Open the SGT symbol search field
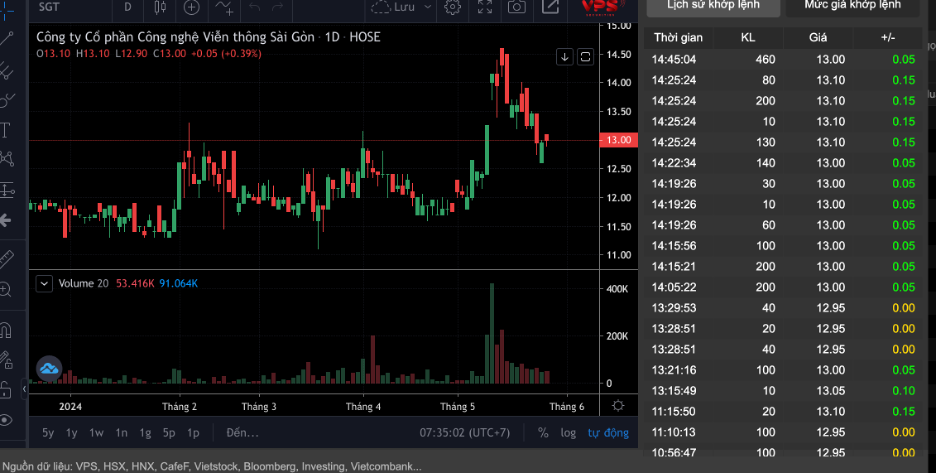The height and width of the screenshot is (474, 936). coord(49,7)
